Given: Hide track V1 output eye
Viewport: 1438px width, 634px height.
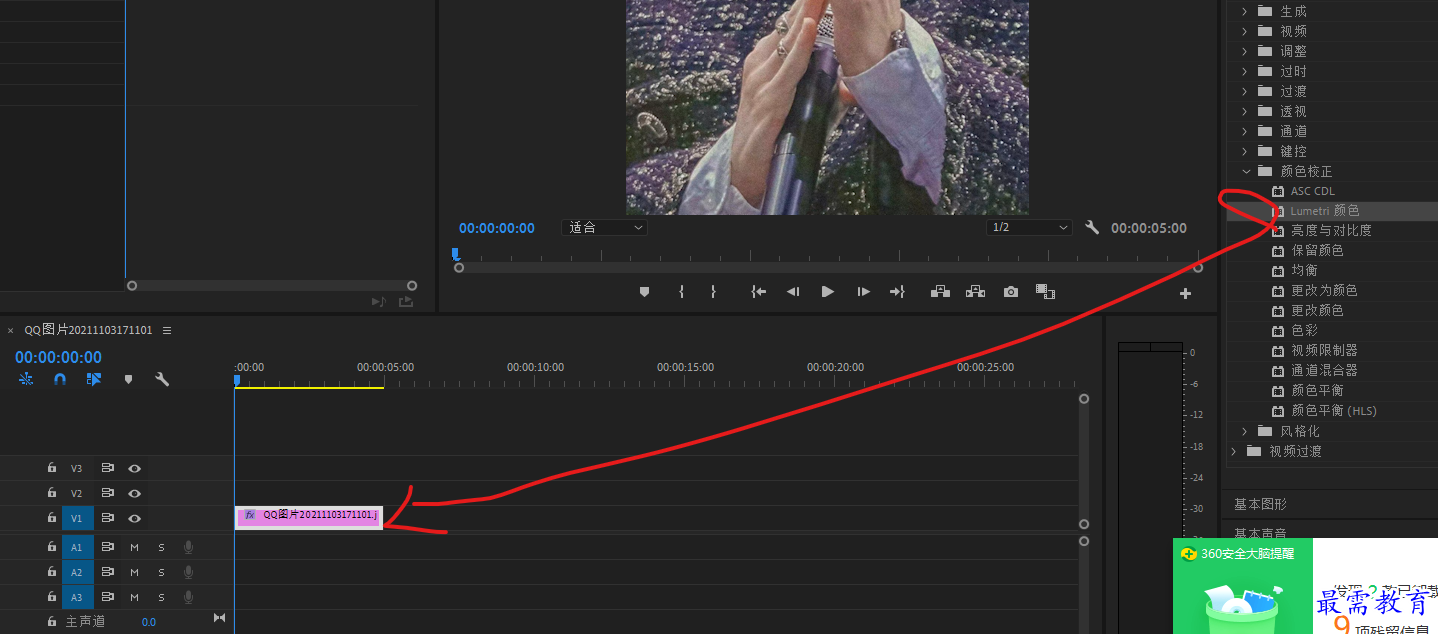Looking at the screenshot, I should (x=134, y=518).
